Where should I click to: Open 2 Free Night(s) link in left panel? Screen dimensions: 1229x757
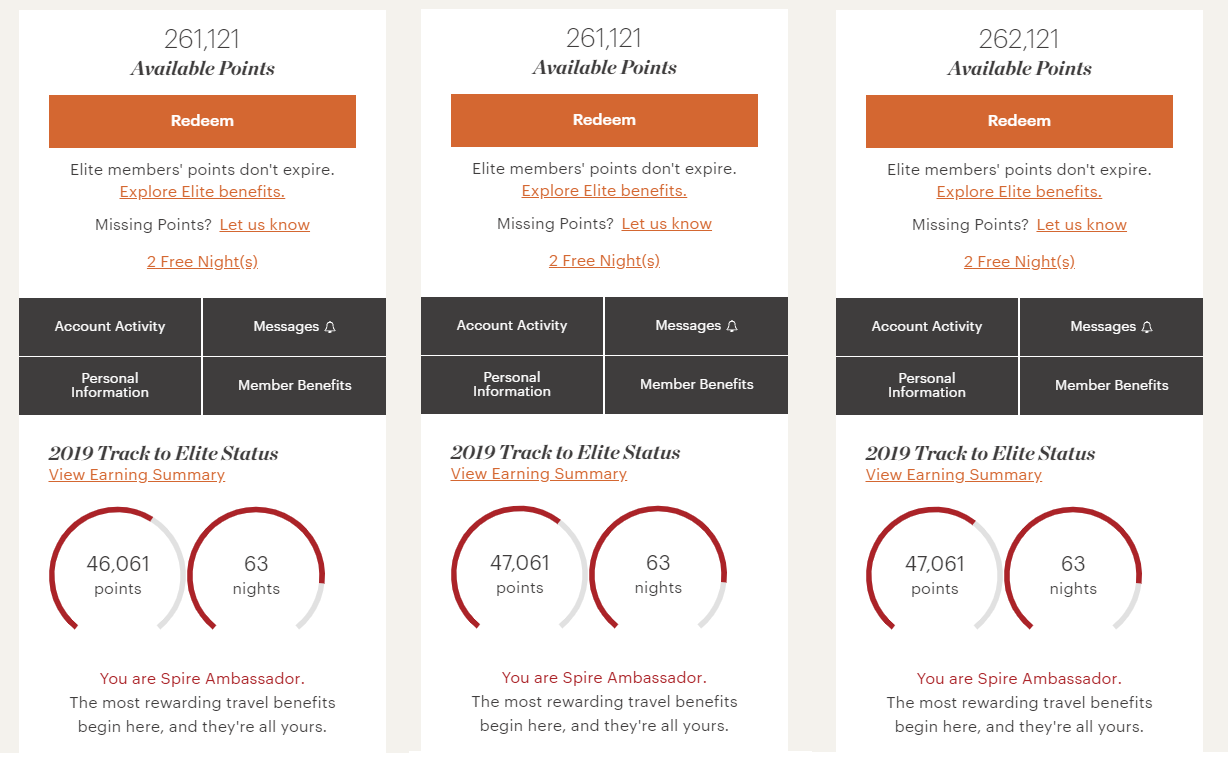[202, 262]
